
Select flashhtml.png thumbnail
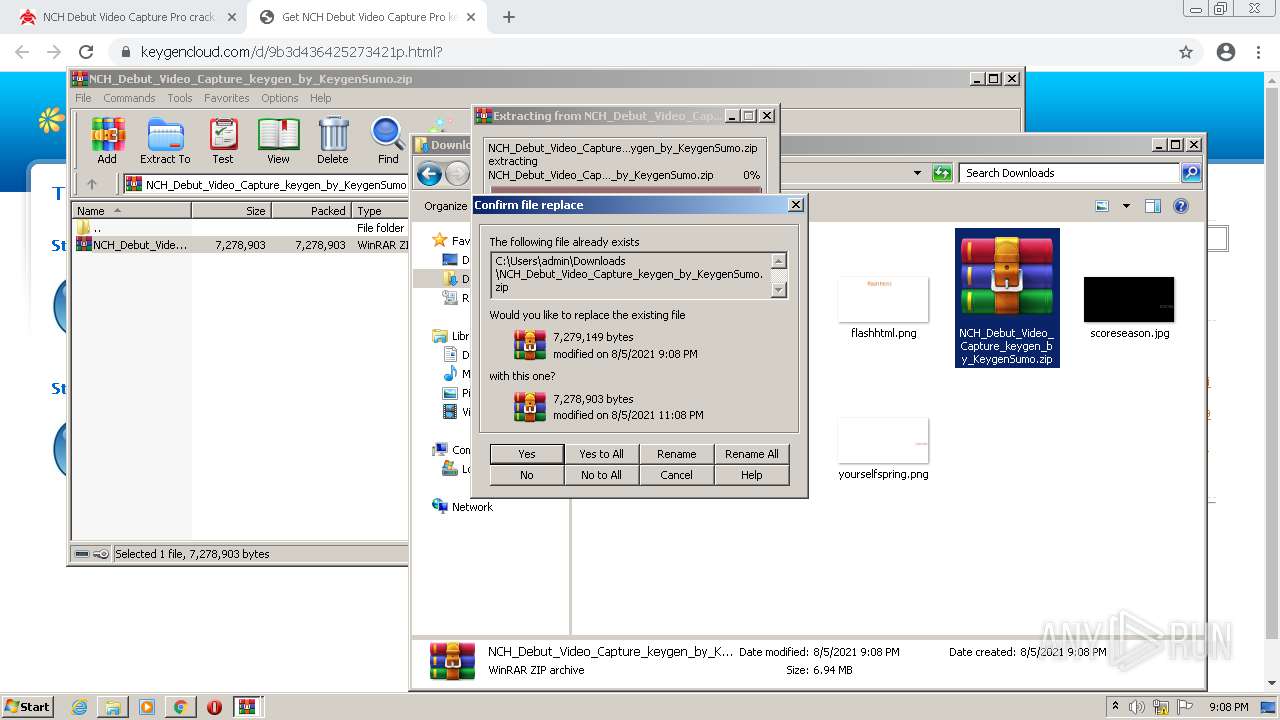883,308
